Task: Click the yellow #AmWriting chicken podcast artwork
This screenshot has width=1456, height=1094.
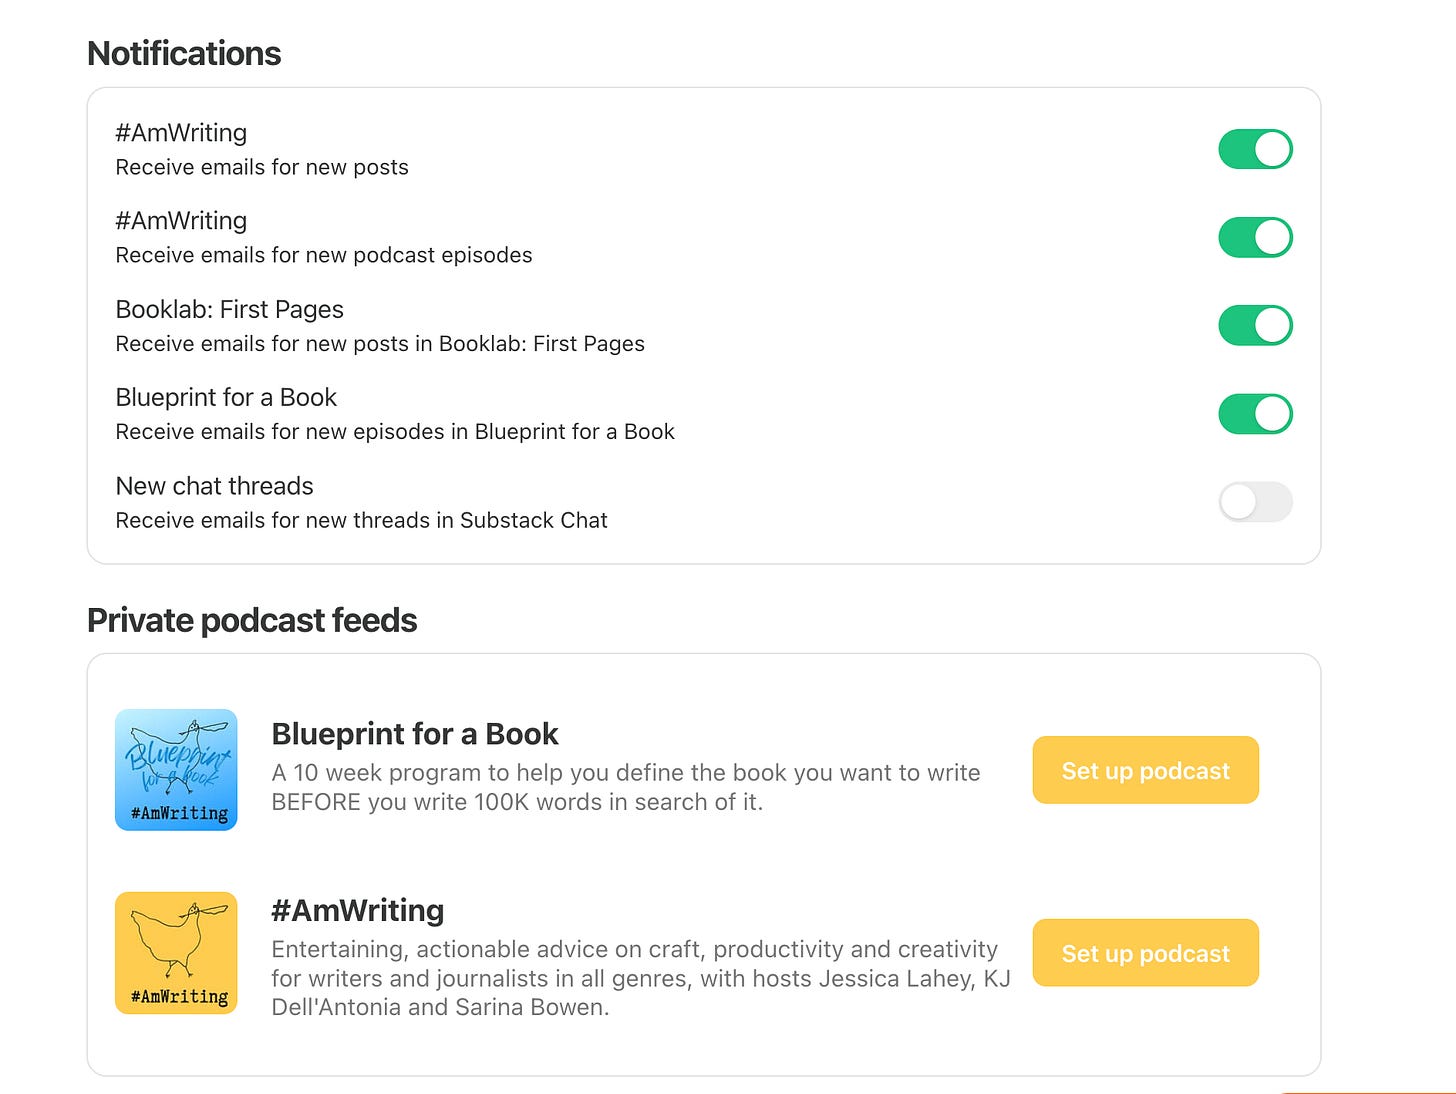Action: (176, 953)
